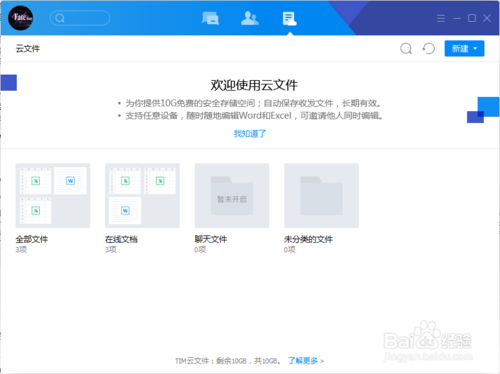500x374 pixels.
Task: Open the 在线文档 folder thumbnail
Action: tap(142, 196)
